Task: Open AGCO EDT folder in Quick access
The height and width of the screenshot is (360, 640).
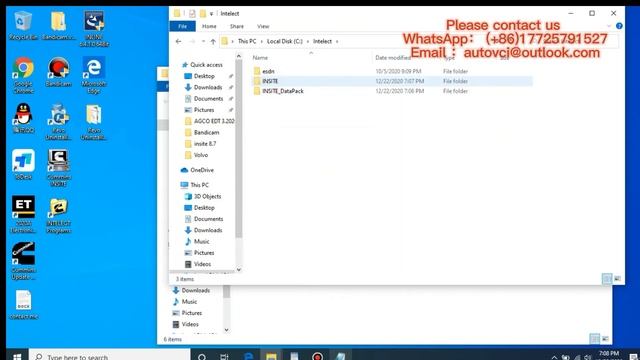Action: click(x=213, y=121)
